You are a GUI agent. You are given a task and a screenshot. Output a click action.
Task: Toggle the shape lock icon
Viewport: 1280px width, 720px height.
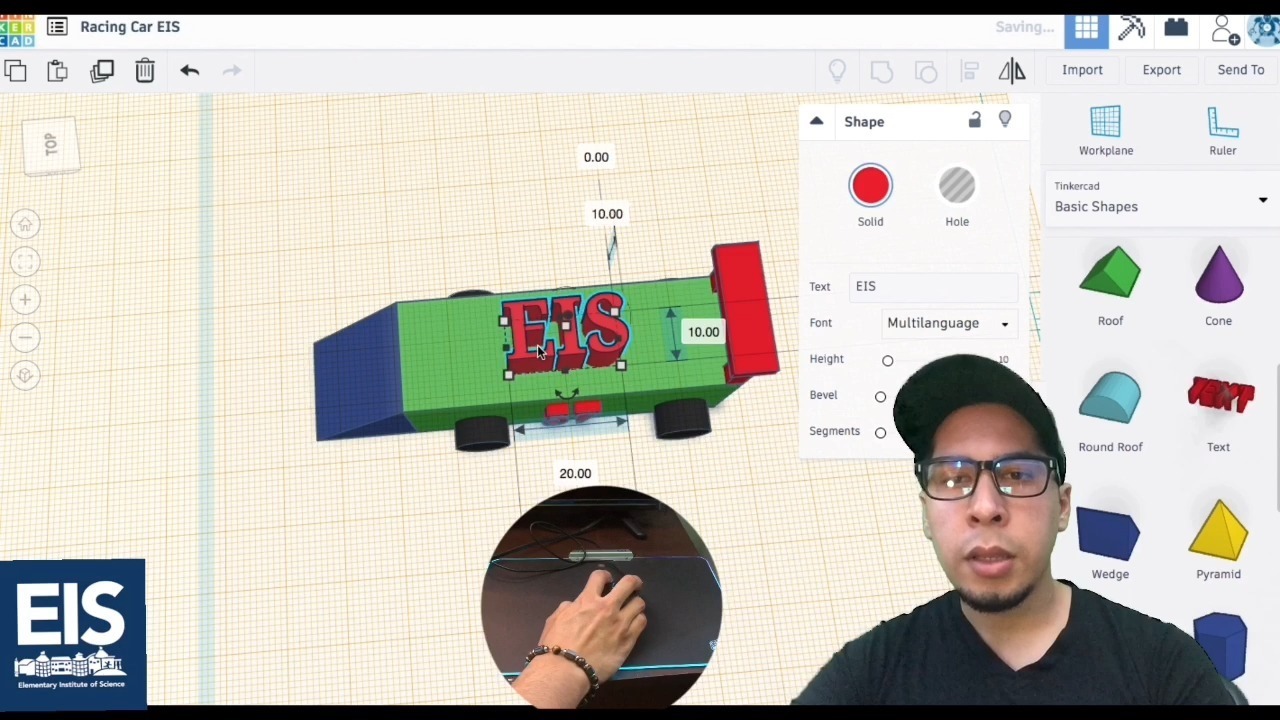click(x=975, y=120)
